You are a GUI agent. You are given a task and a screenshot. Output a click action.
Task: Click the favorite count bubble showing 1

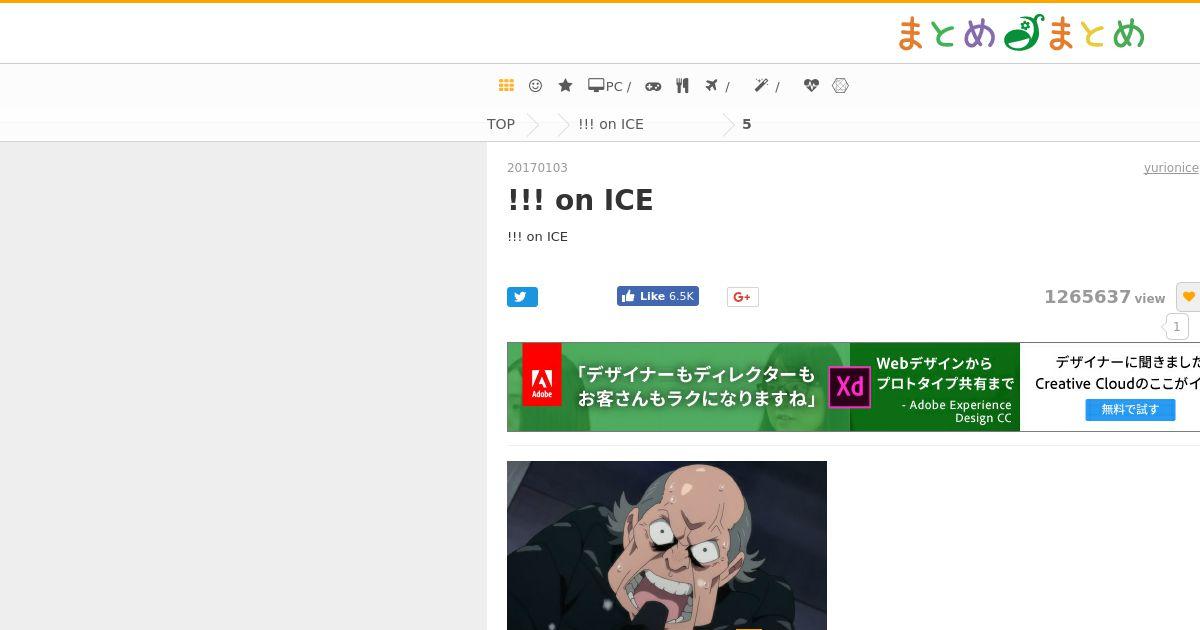pyautogui.click(x=1177, y=326)
